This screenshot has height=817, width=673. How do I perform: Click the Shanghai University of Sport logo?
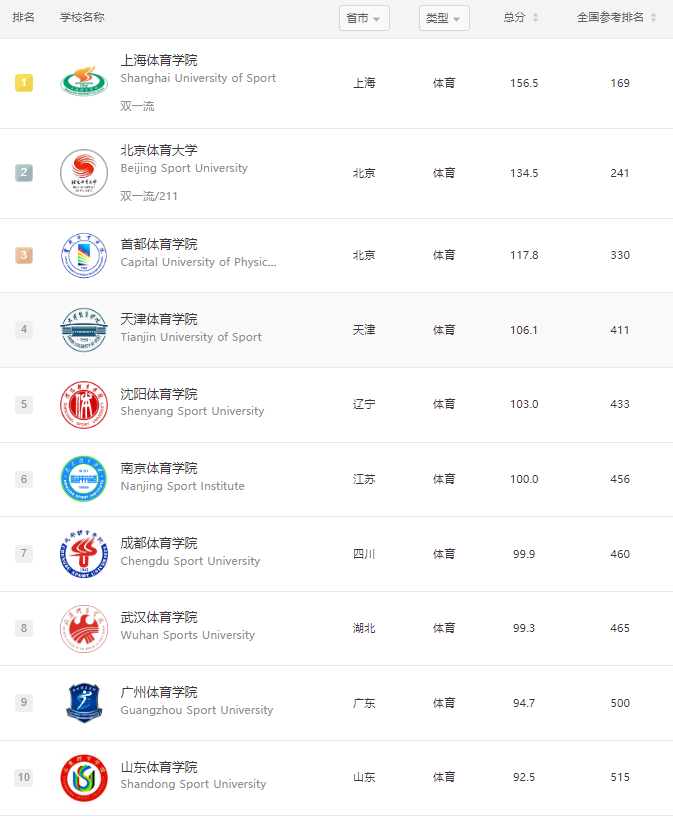pyautogui.click(x=84, y=83)
